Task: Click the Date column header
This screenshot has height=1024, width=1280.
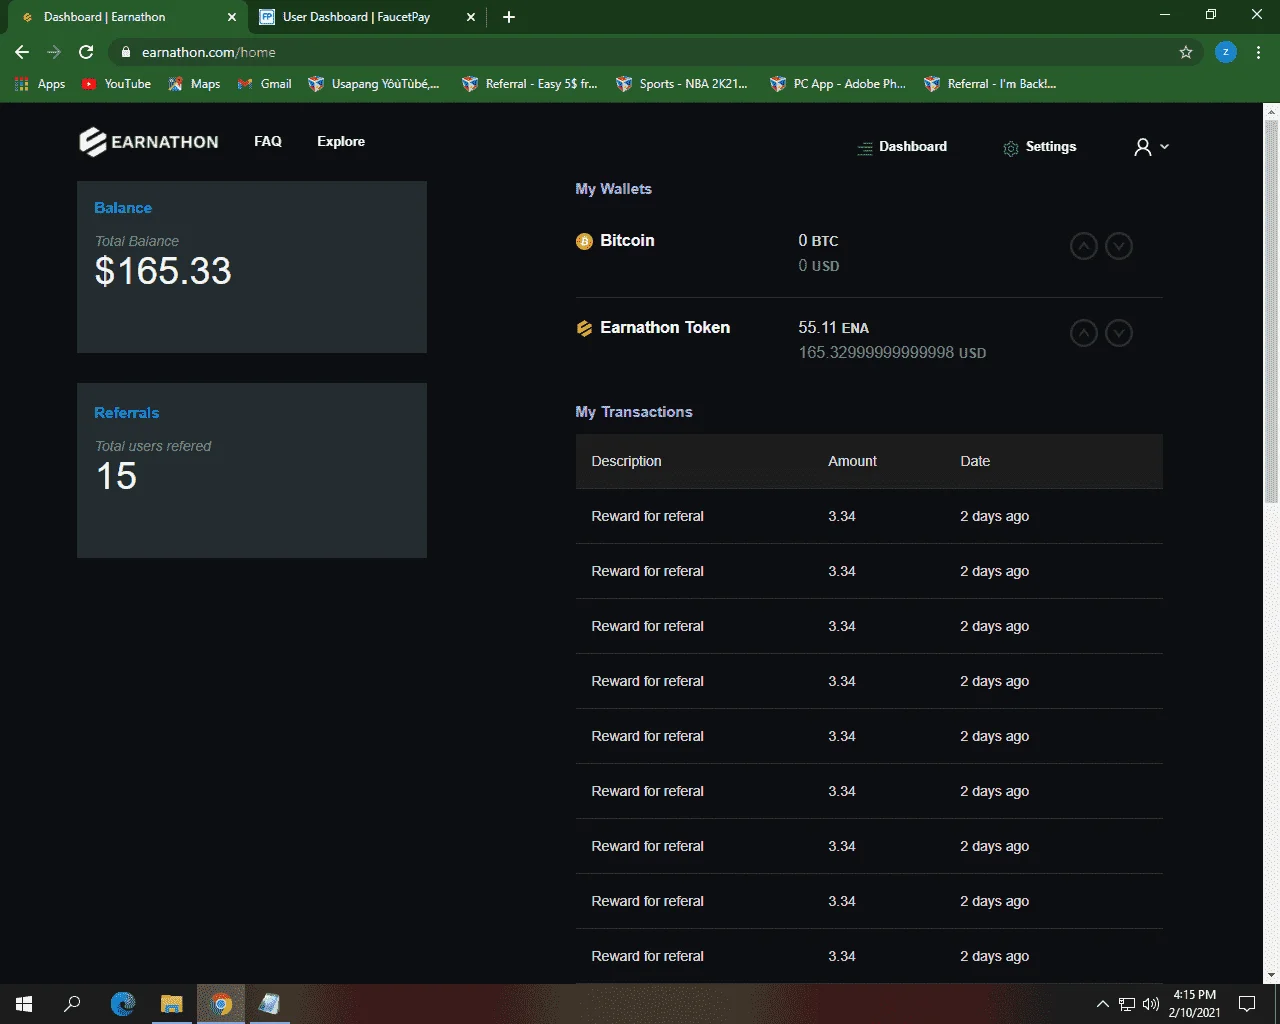Action: (x=975, y=461)
